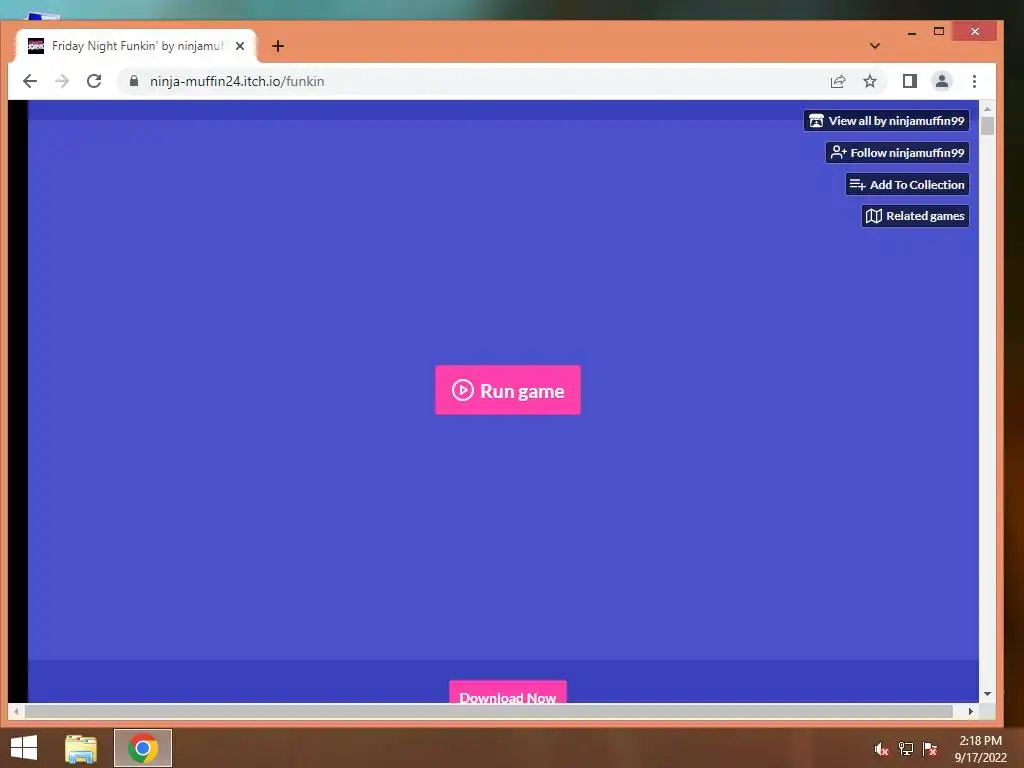1024x768 pixels.
Task: Select the Friday Night Funkin' tab
Action: point(136,46)
